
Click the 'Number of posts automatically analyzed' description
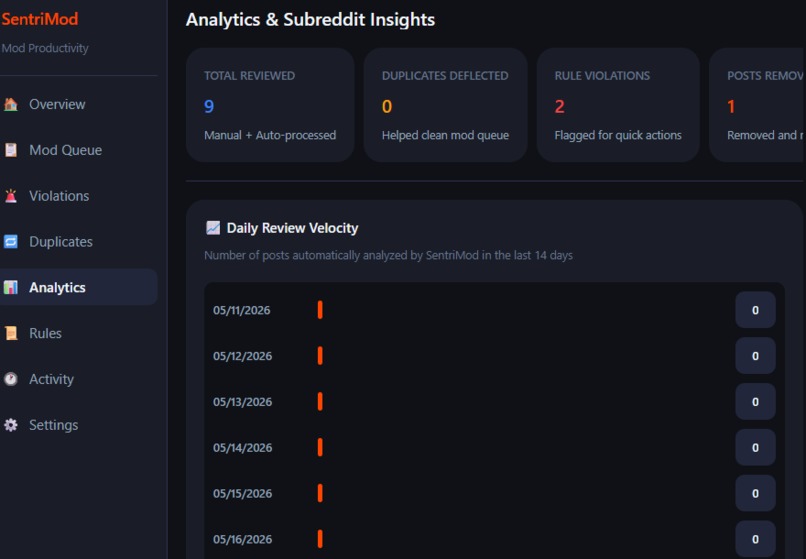point(388,256)
